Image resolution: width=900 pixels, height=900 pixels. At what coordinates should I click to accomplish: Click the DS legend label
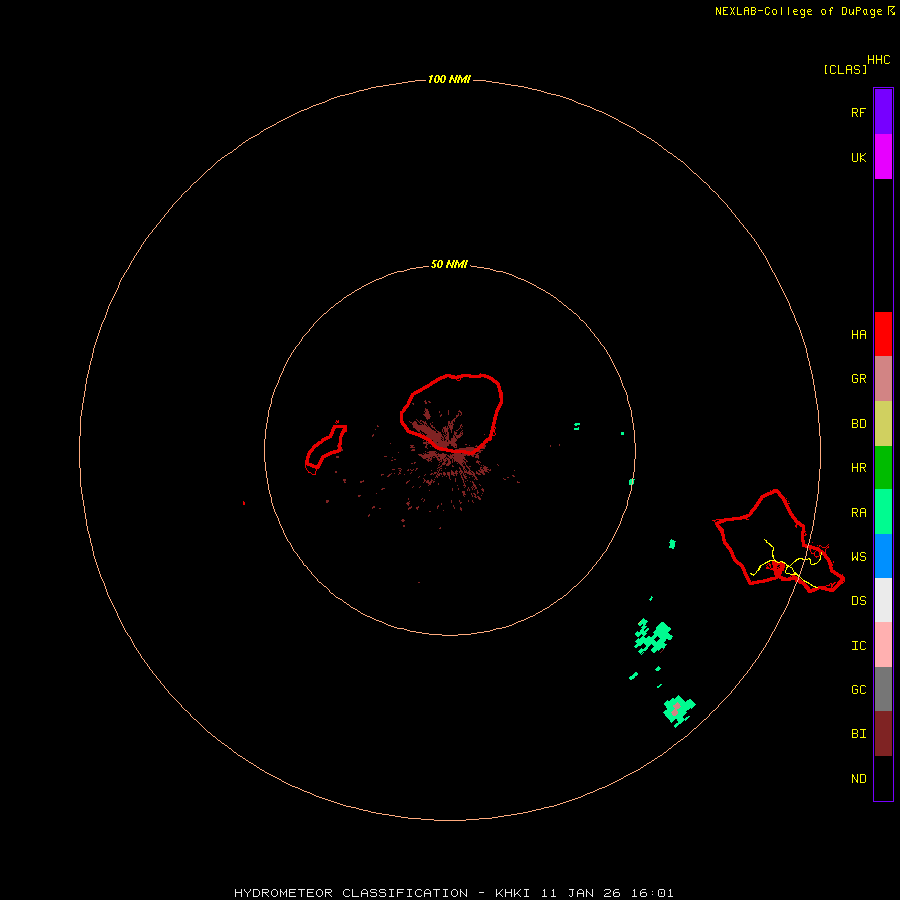[858, 600]
